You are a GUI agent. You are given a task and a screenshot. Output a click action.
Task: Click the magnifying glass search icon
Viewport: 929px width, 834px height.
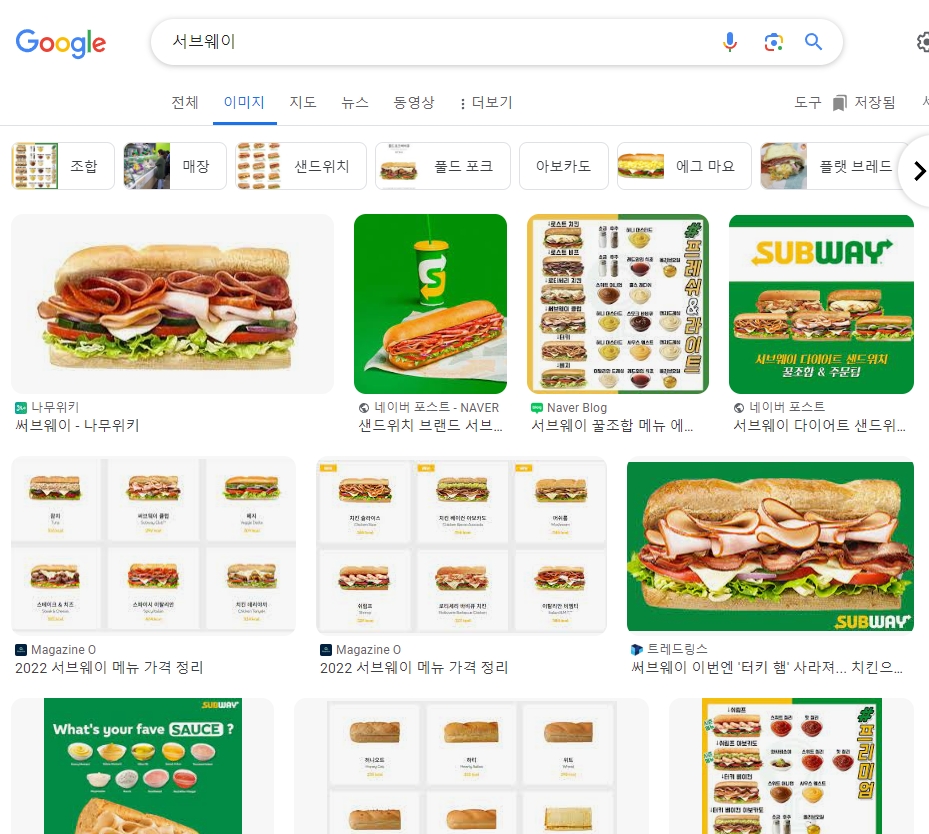tap(812, 41)
